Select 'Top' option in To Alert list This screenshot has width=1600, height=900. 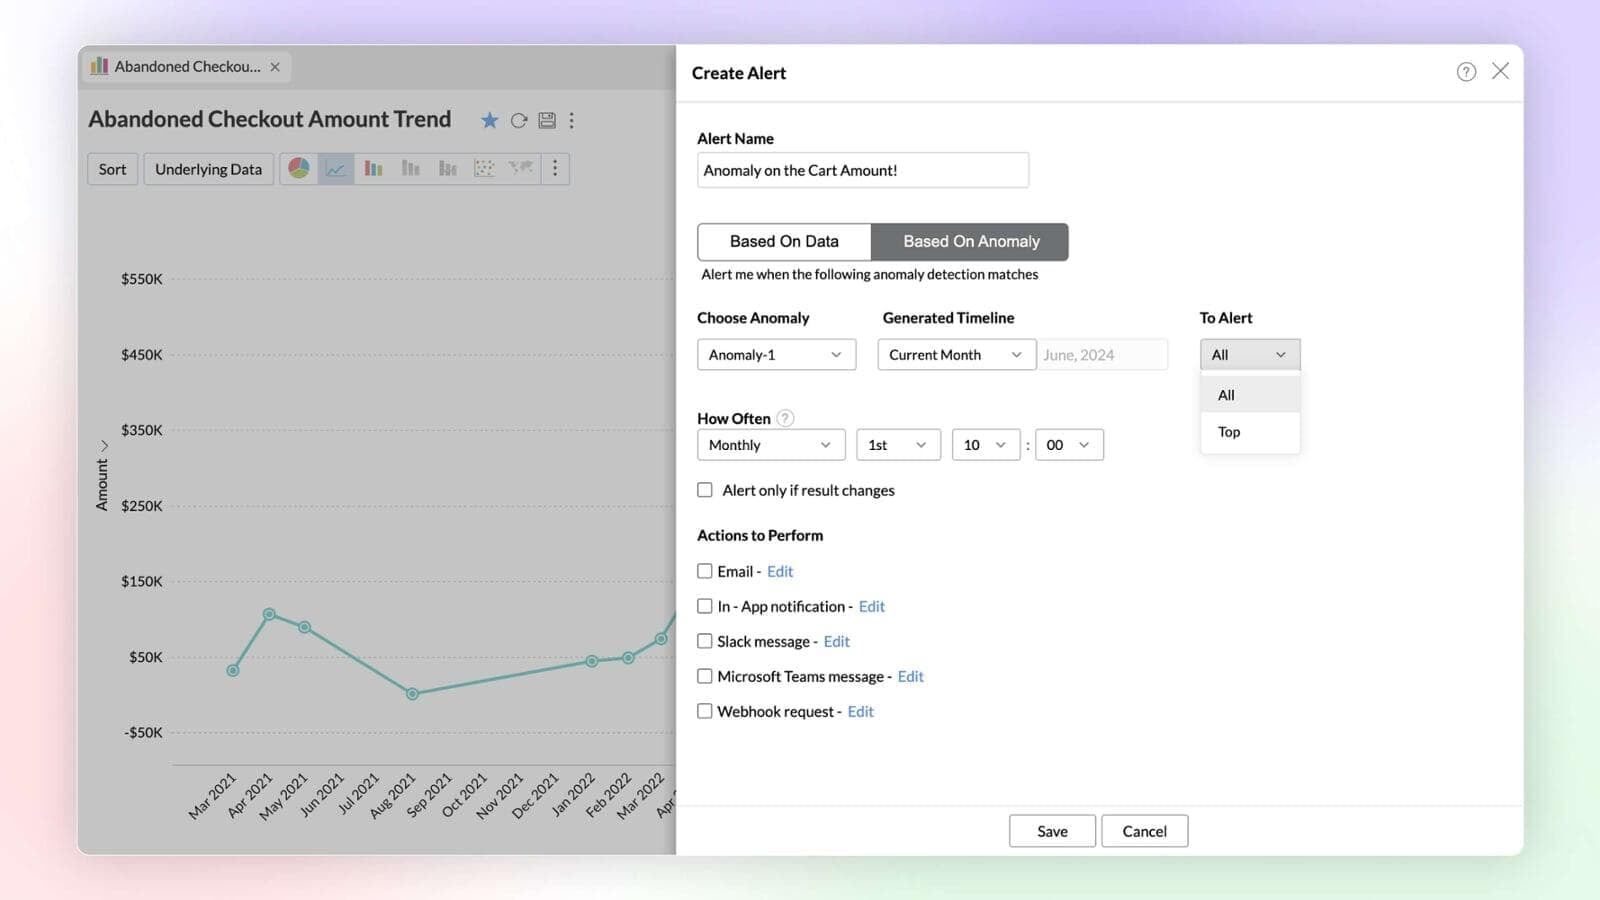[x=1250, y=432]
